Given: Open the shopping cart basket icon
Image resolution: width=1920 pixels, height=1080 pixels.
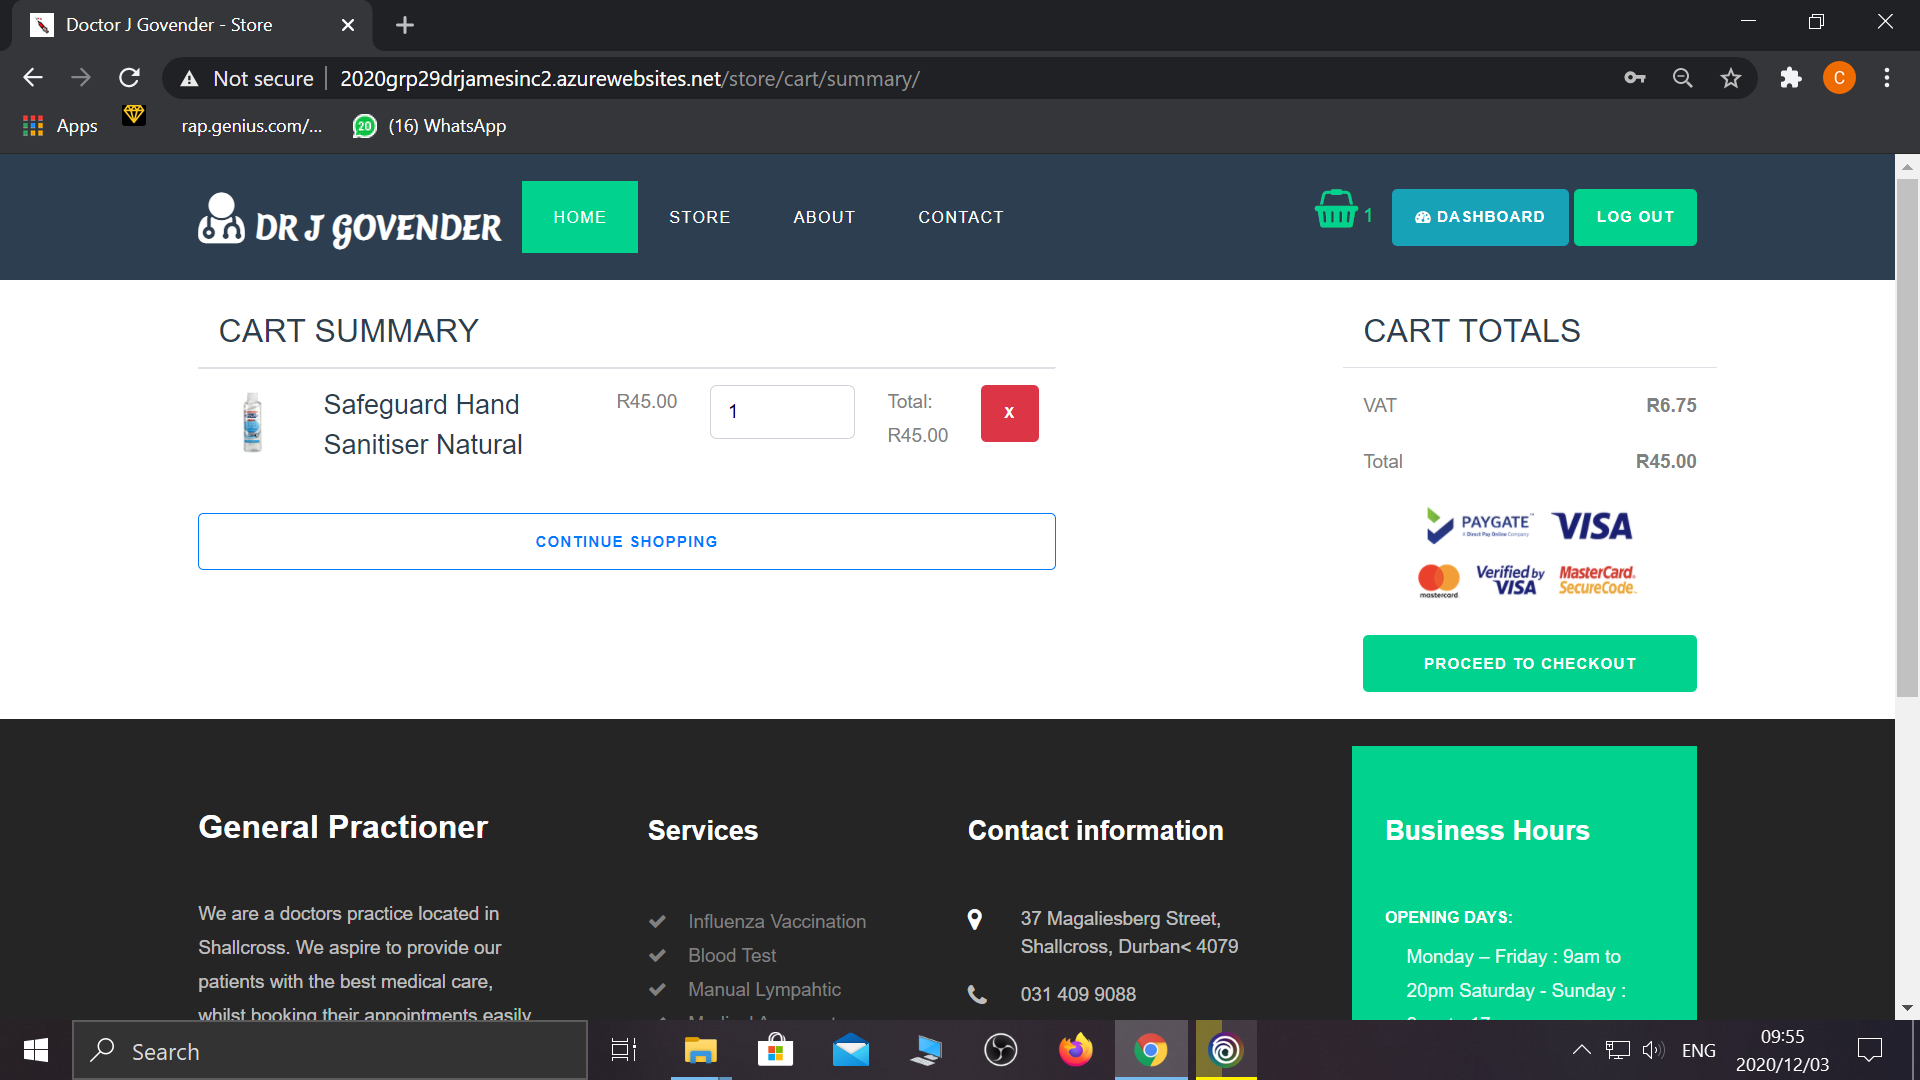Looking at the screenshot, I should (x=1336, y=211).
